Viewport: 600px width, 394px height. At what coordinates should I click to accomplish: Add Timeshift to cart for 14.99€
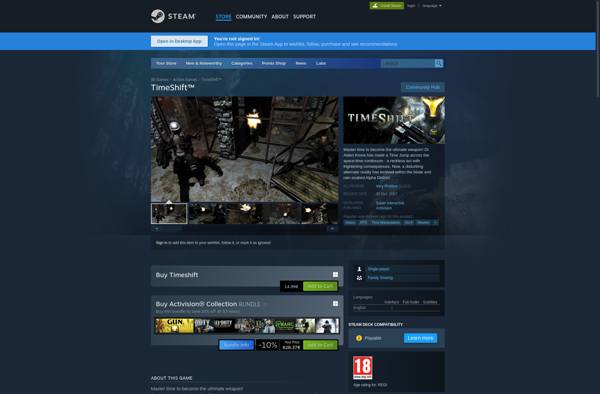click(320, 286)
